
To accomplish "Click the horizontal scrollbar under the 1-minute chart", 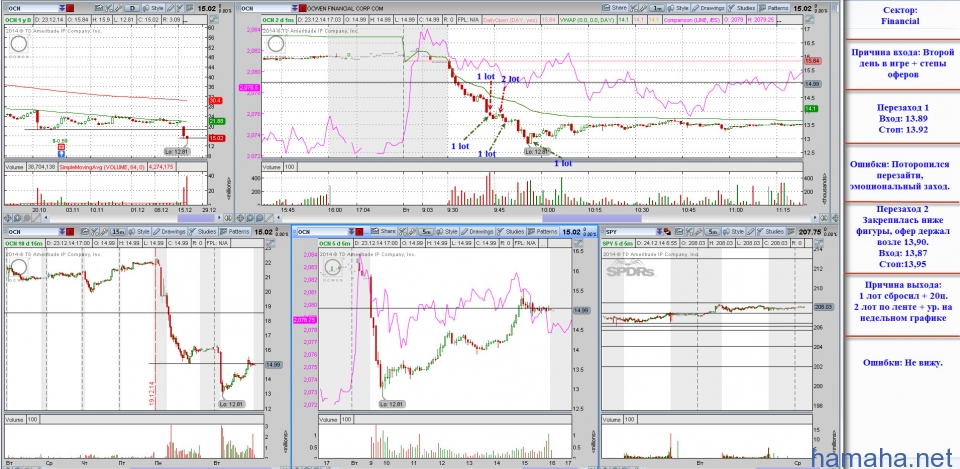I will [x=546, y=218].
